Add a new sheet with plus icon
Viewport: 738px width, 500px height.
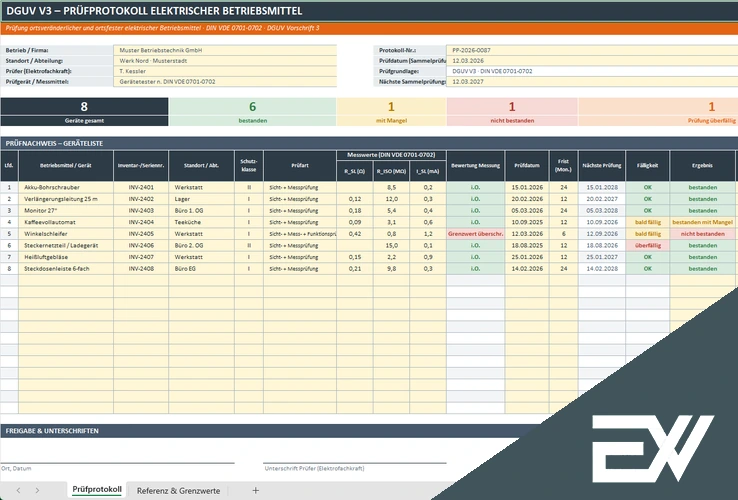pos(256,490)
